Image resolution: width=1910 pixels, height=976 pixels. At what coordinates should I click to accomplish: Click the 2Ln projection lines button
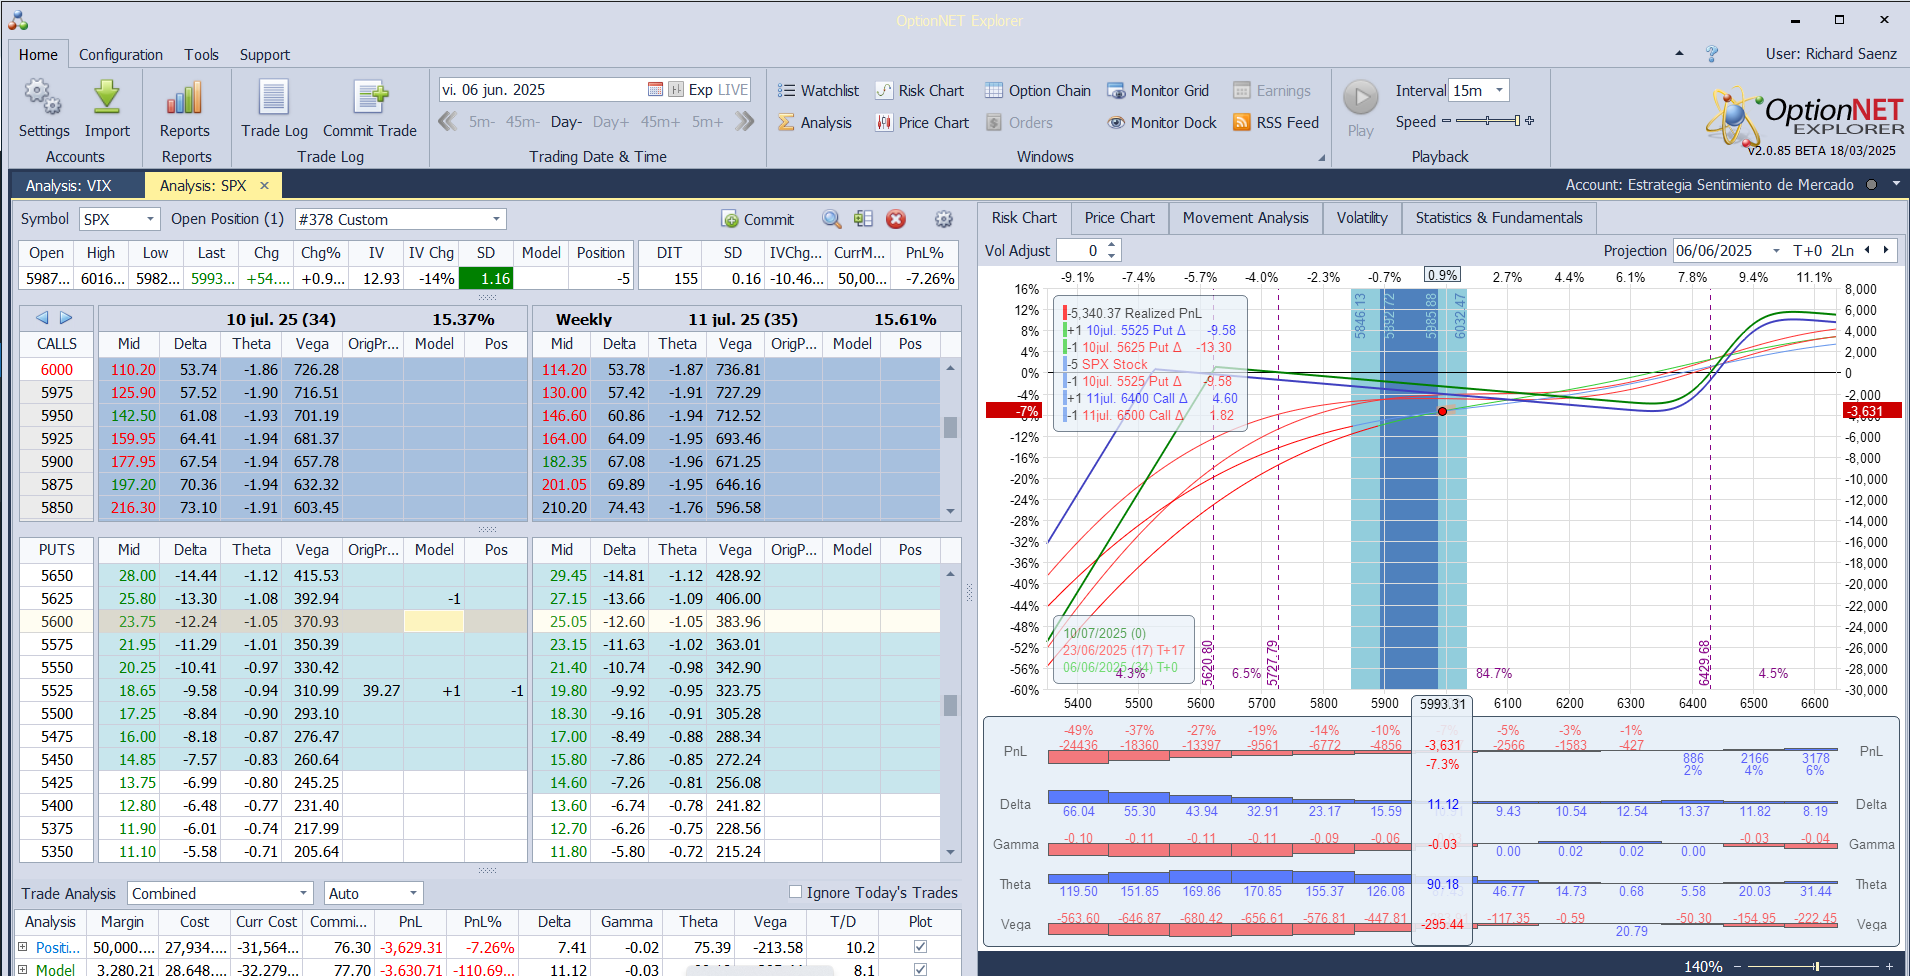[x=1842, y=251]
